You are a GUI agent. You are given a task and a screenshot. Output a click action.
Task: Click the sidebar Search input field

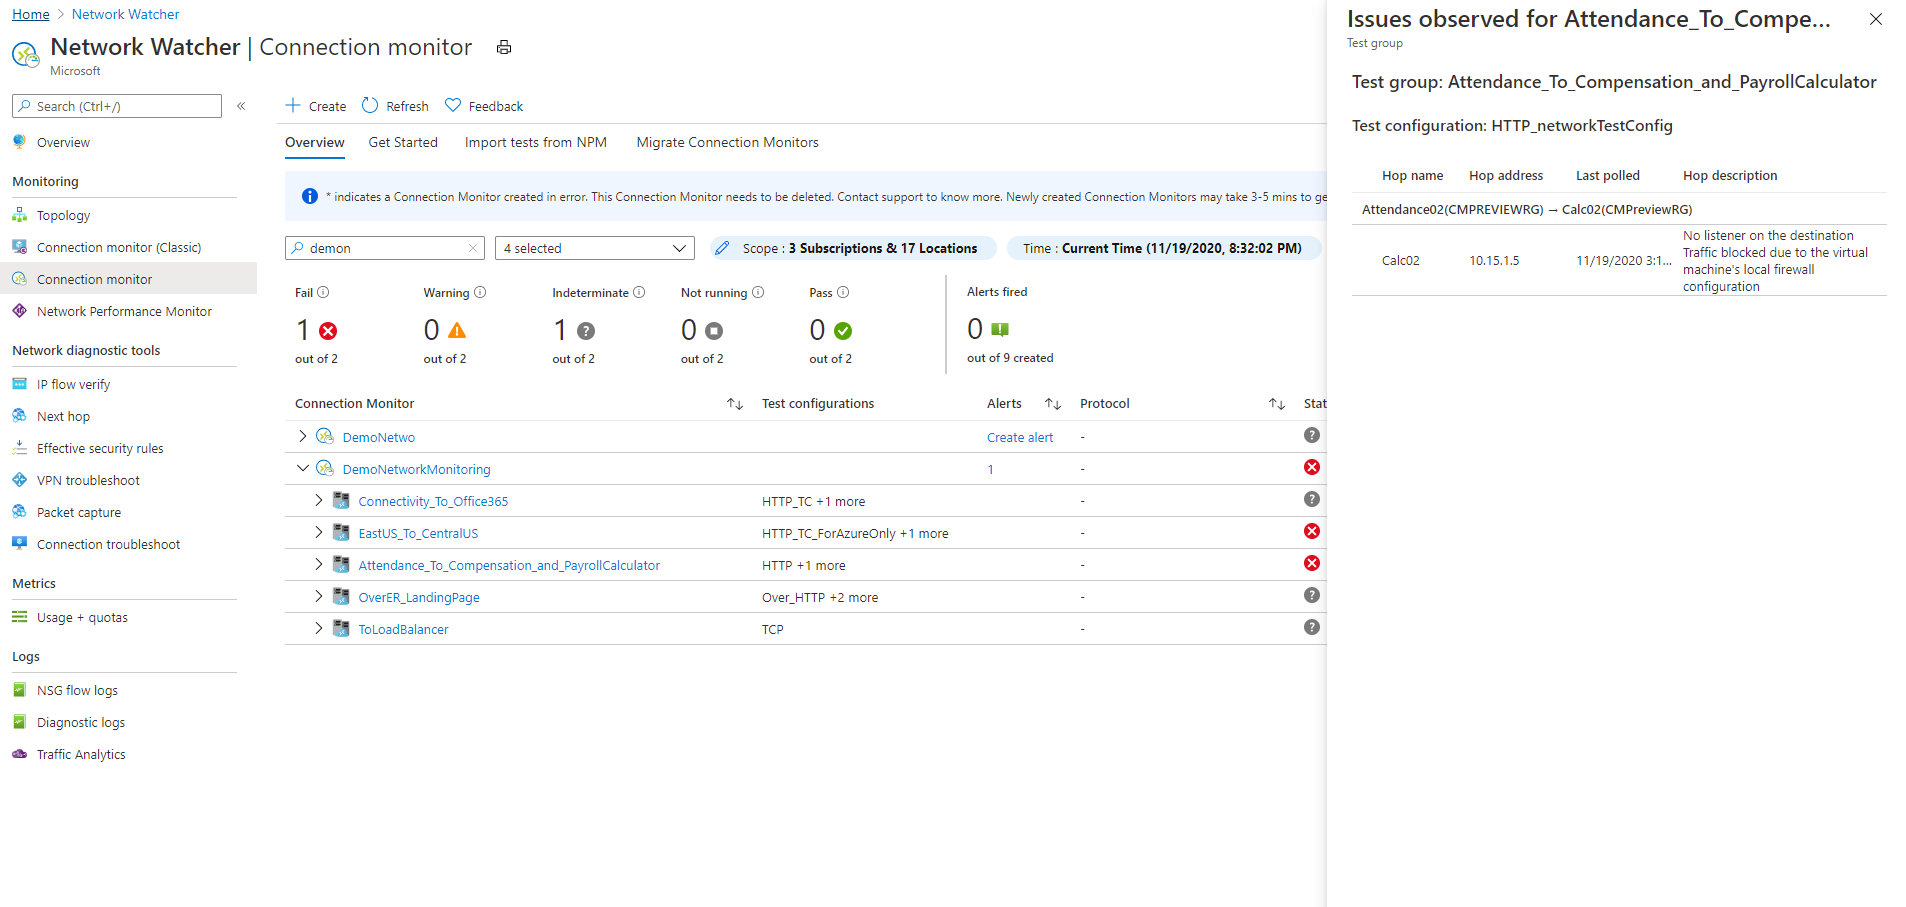tap(126, 106)
